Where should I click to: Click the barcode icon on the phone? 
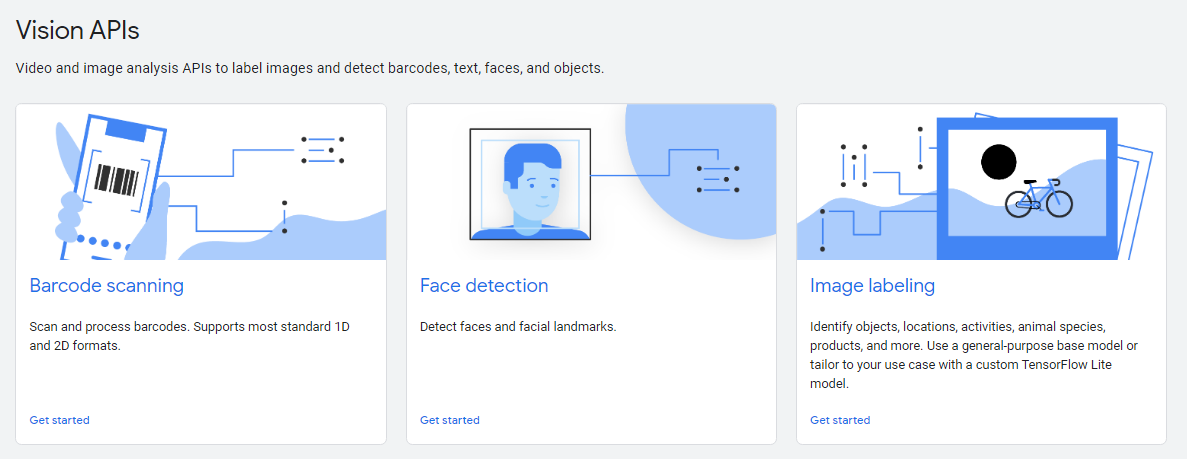tap(117, 181)
